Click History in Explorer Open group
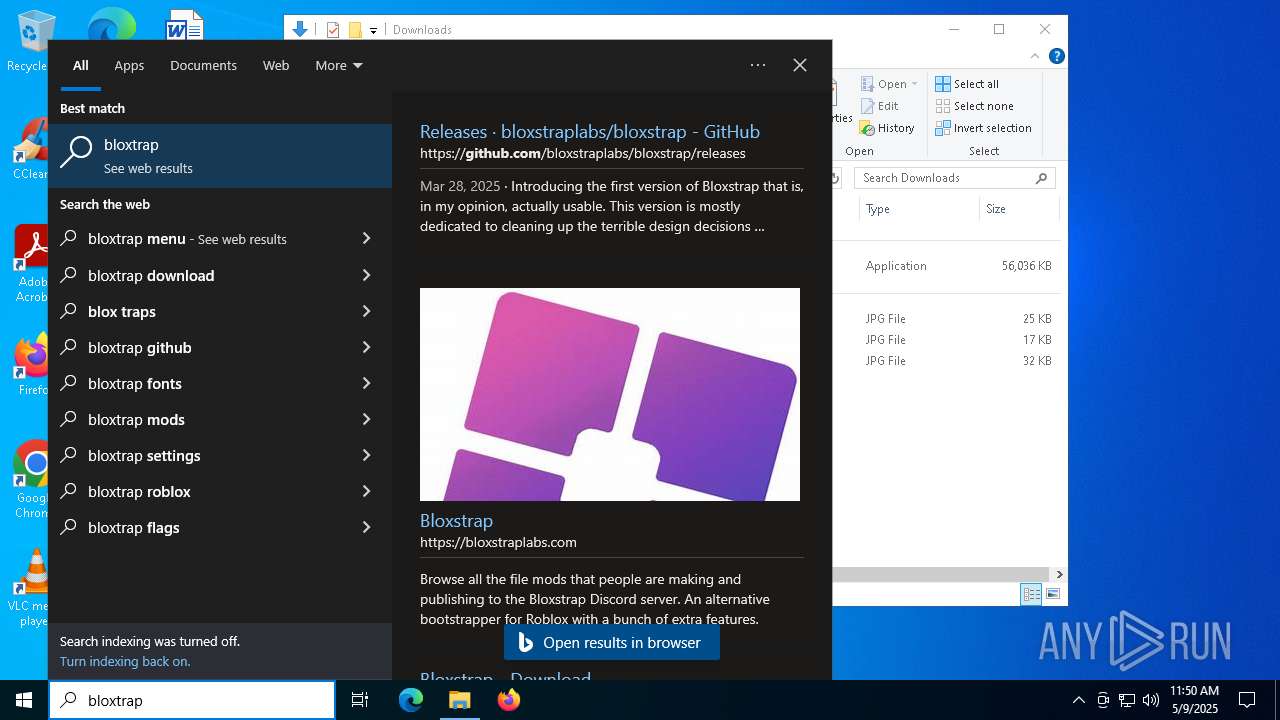 tap(887, 128)
